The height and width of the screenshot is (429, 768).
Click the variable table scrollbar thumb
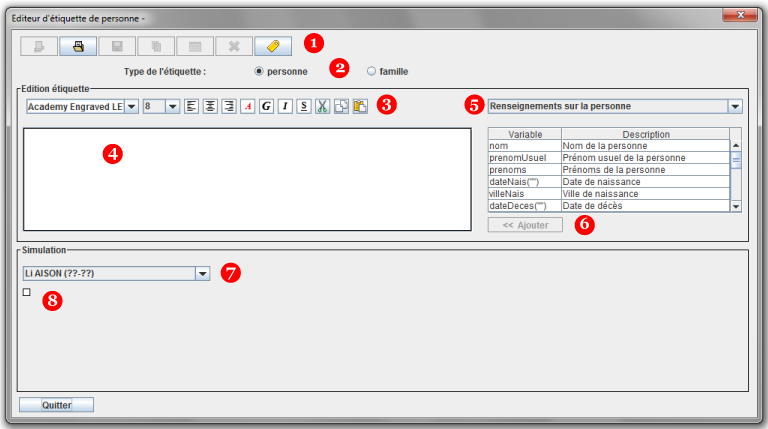coord(736,160)
